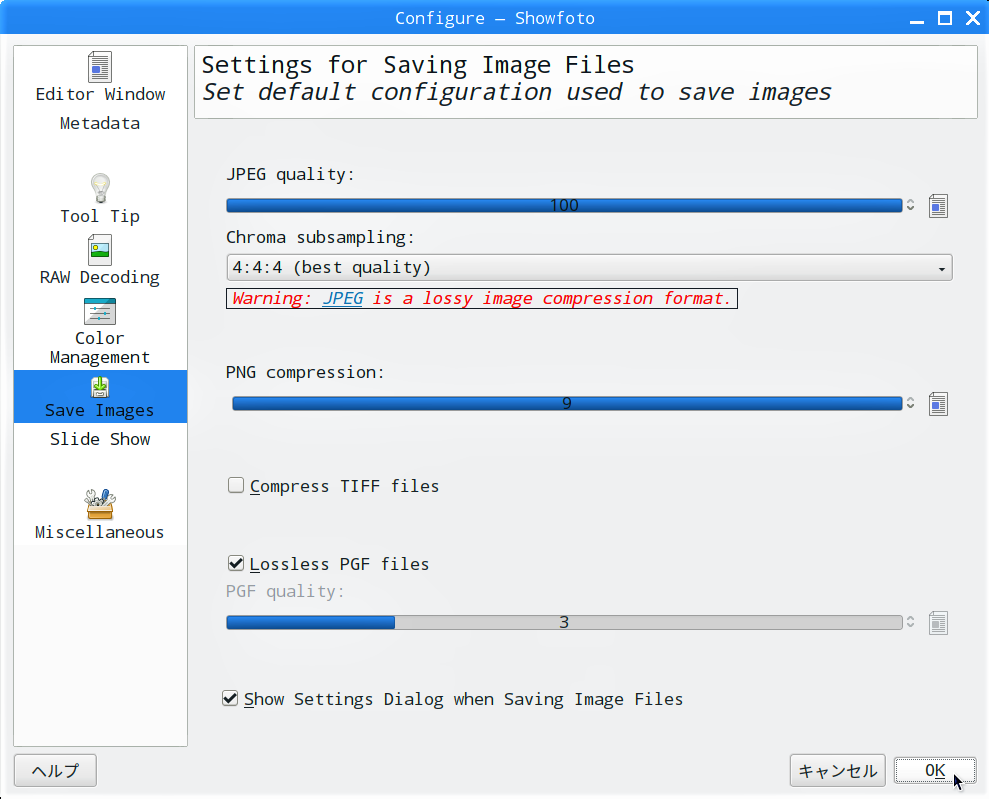Select the Tool Tip lightbulb icon

(100, 189)
